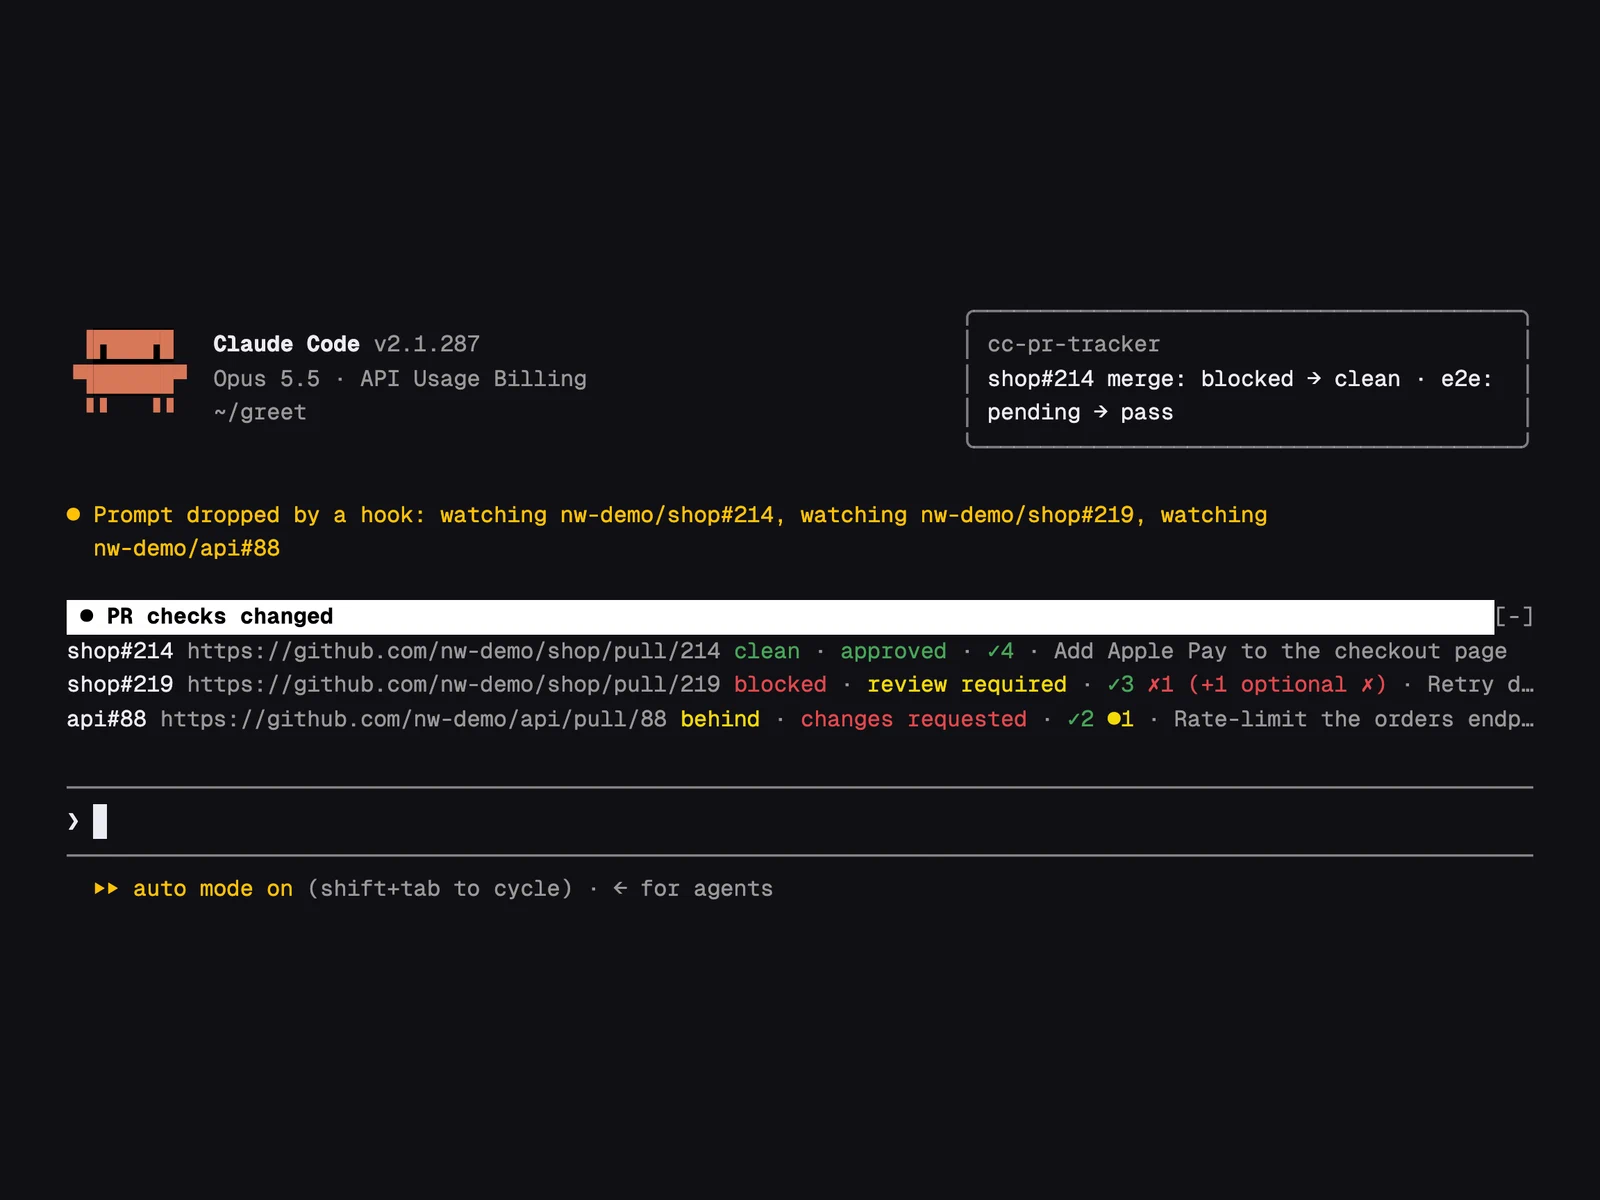Click the ~/greet working directory

click(260, 412)
